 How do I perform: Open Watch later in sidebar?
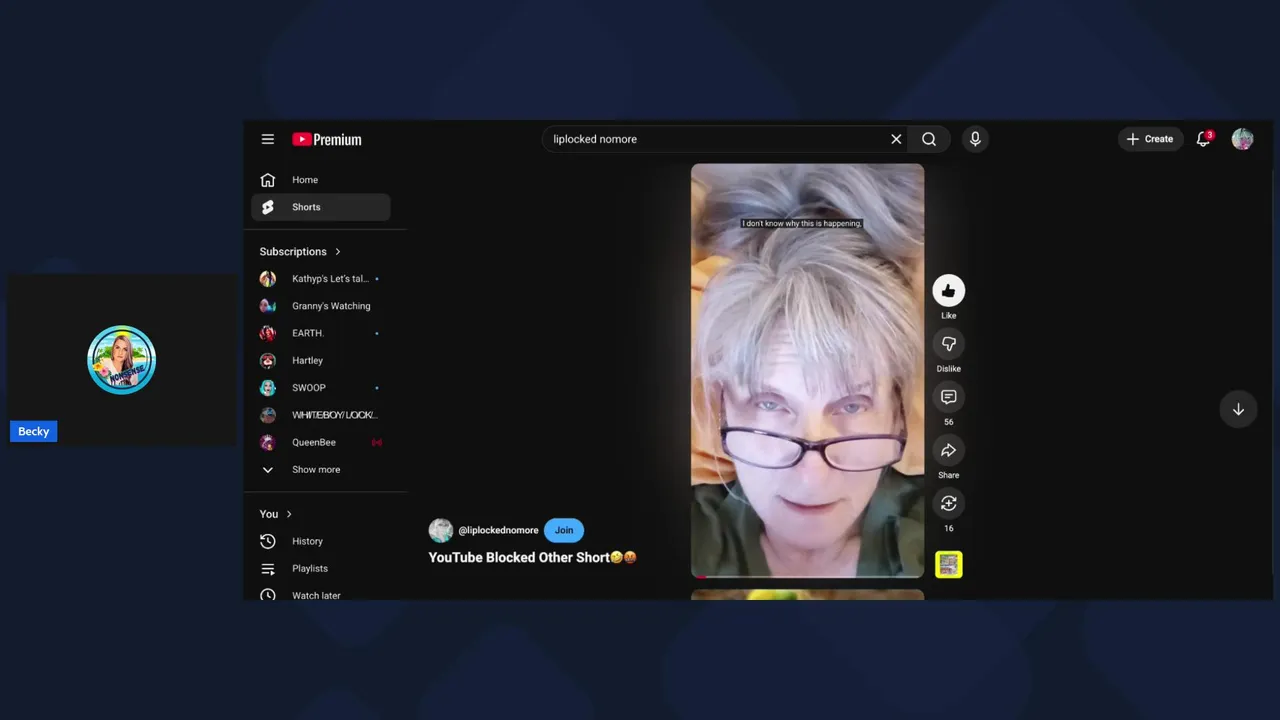click(321, 595)
